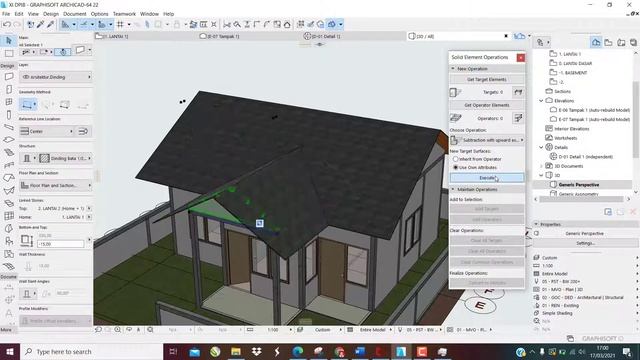Open Microsoft Edge from the taskbar
This screenshot has height=360, width=640.
[298, 351]
